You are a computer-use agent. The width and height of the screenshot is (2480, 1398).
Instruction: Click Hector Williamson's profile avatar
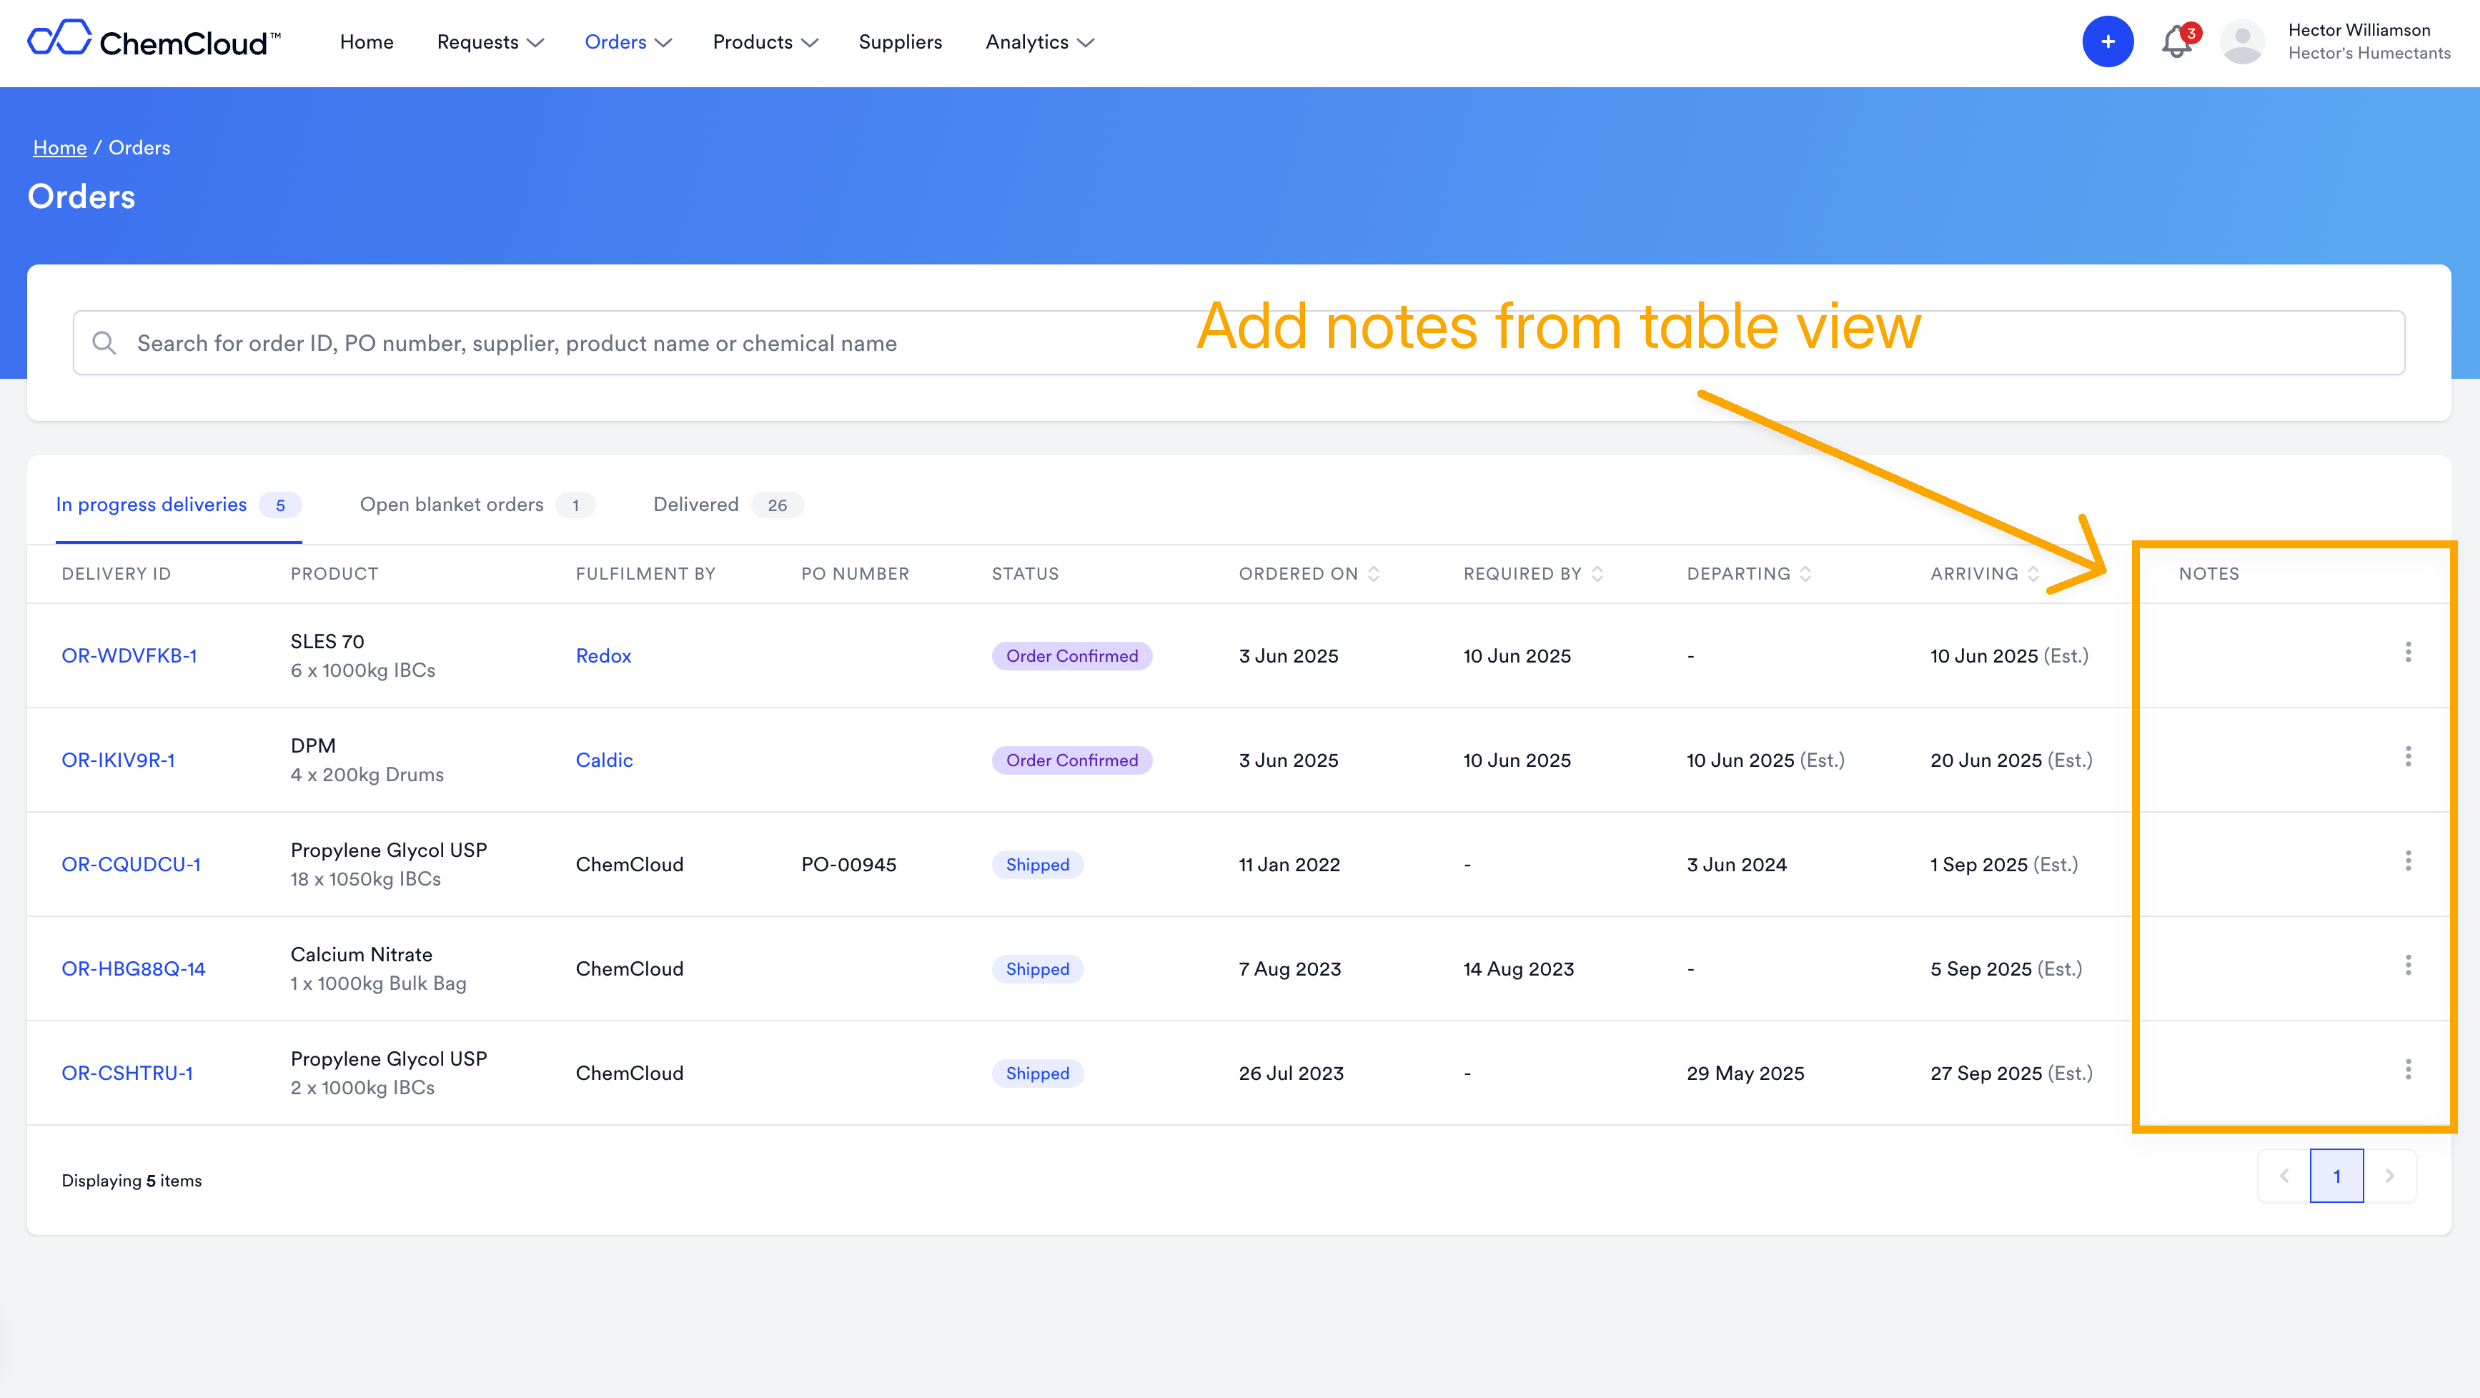coord(2242,42)
